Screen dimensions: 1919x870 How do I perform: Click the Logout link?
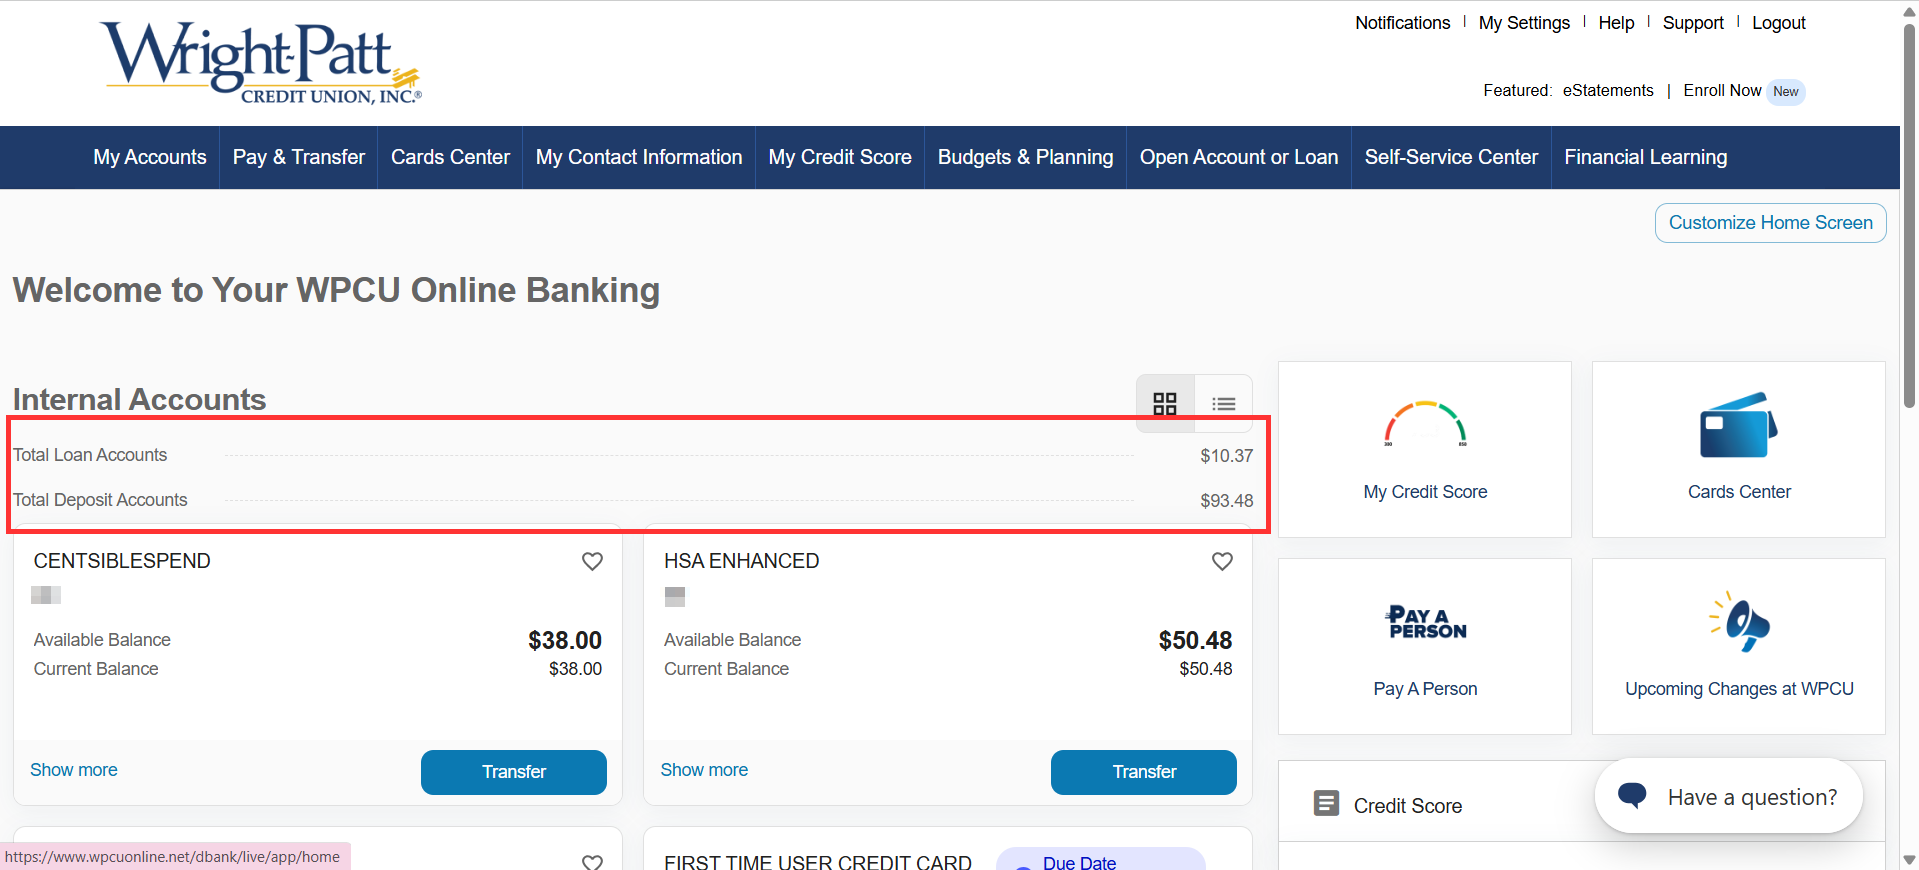(x=1778, y=23)
